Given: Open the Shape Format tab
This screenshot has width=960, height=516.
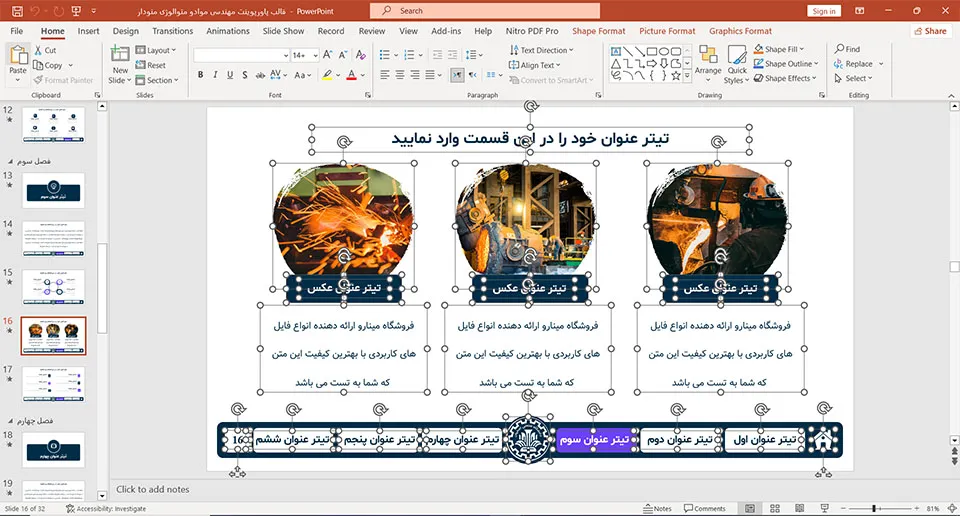Looking at the screenshot, I should [599, 31].
